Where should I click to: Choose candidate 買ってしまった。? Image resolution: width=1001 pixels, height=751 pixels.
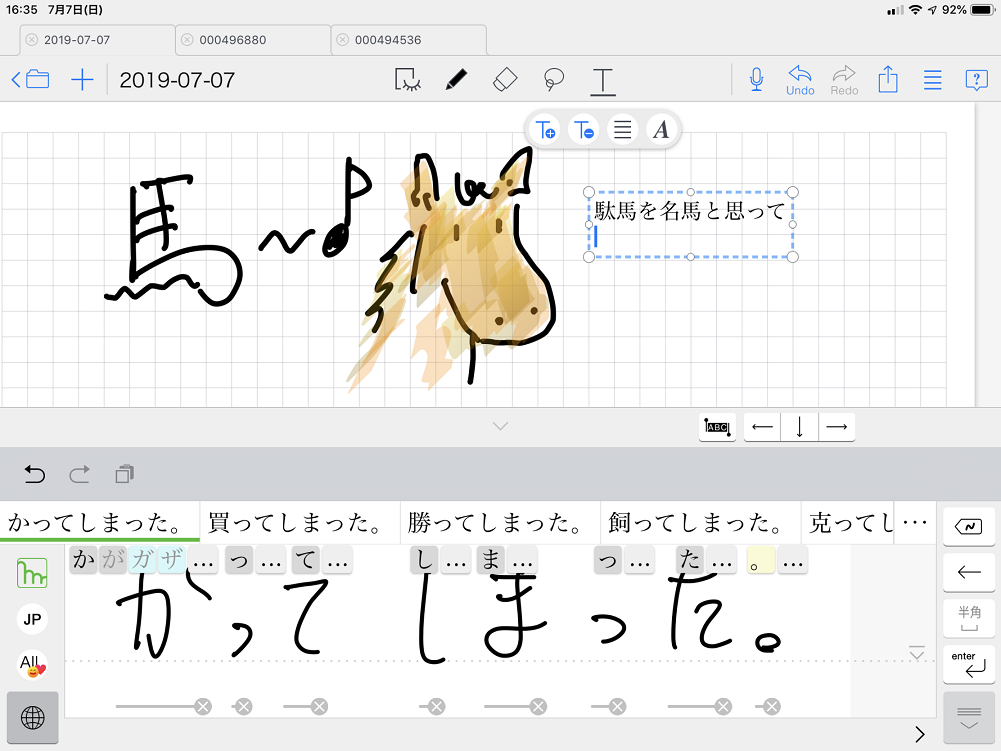[x=299, y=523]
